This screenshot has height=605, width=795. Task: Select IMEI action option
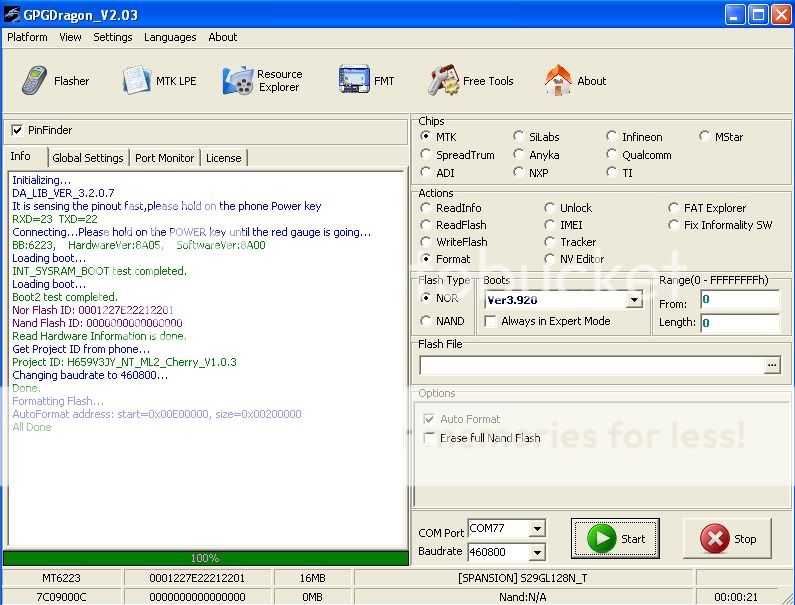pos(549,225)
